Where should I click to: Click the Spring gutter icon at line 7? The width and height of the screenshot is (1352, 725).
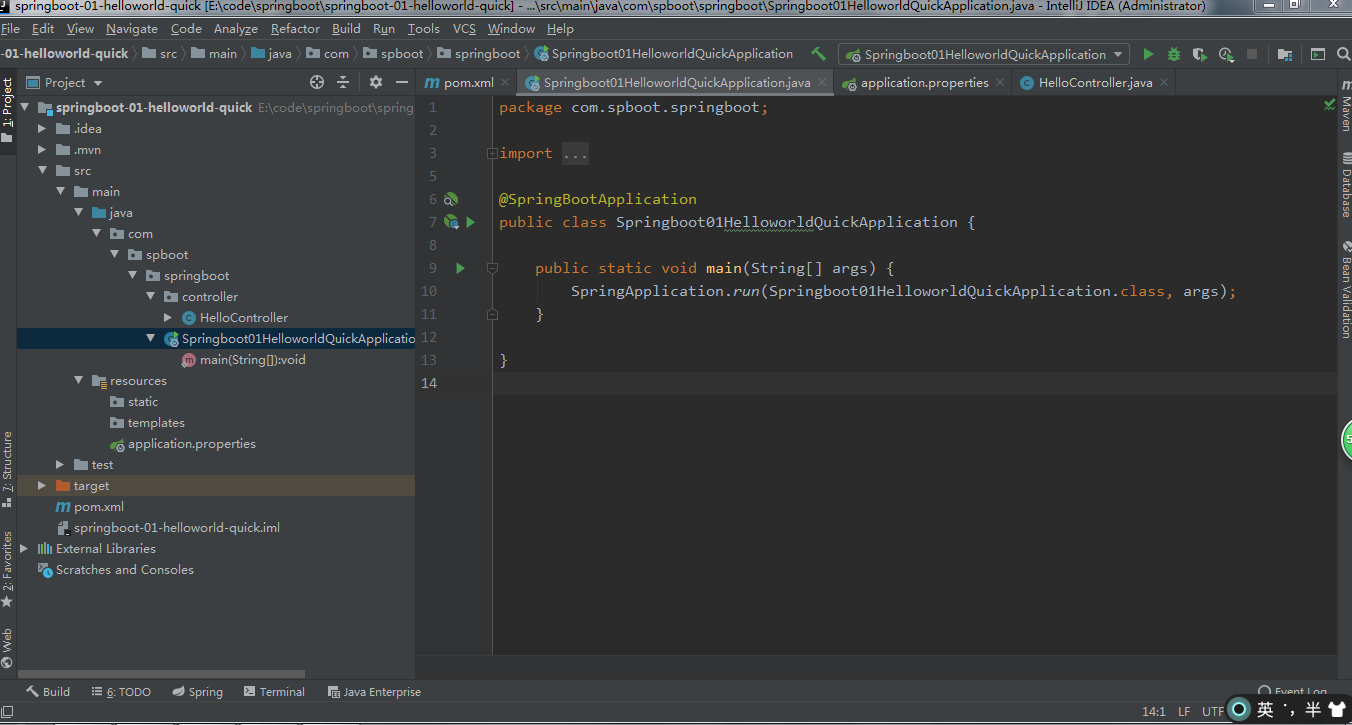pos(451,222)
